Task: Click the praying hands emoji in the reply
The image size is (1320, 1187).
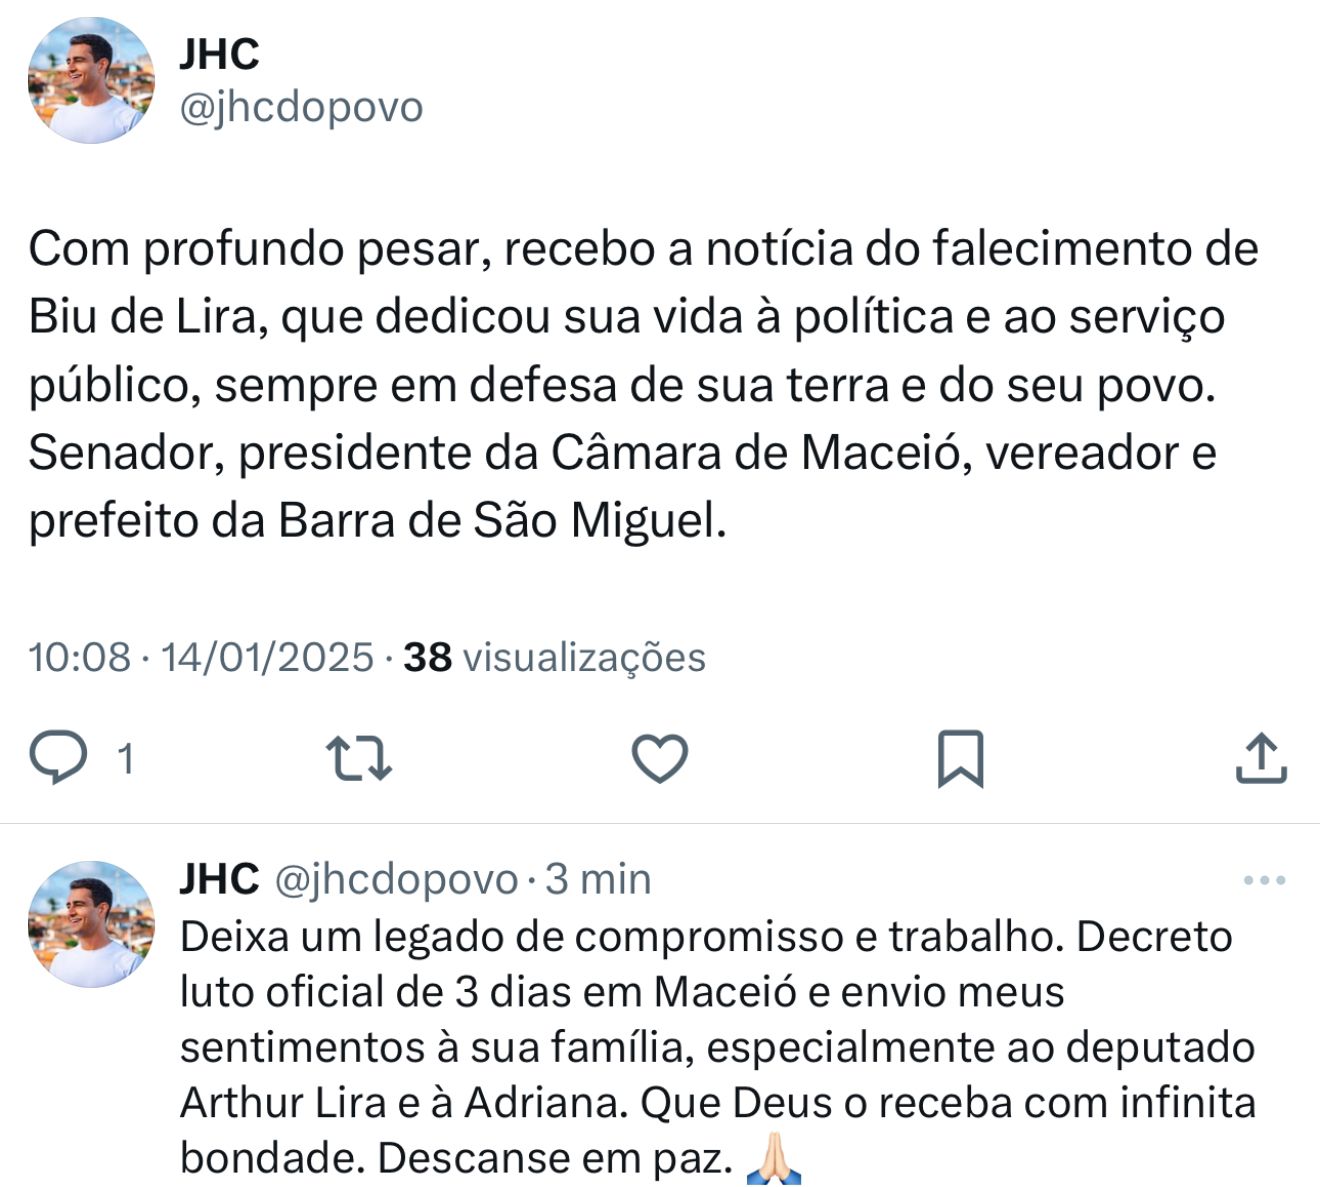Action: (x=775, y=1159)
